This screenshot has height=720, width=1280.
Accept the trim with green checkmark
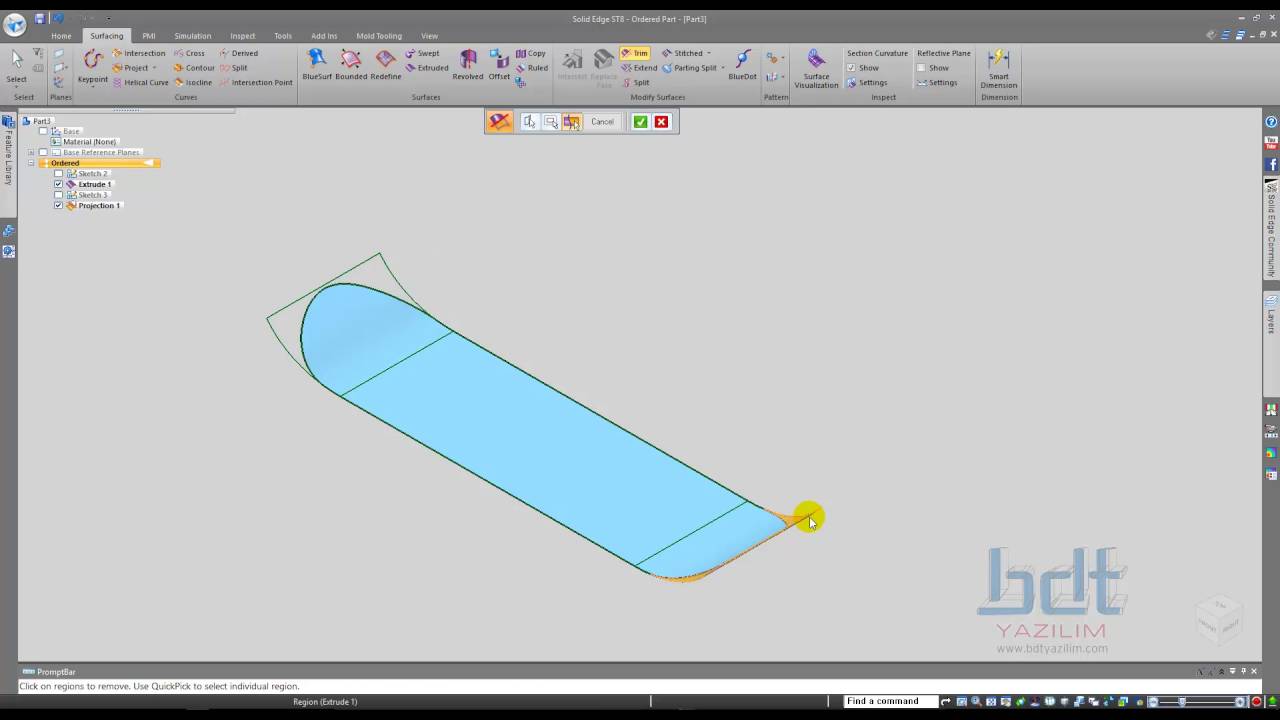point(640,122)
